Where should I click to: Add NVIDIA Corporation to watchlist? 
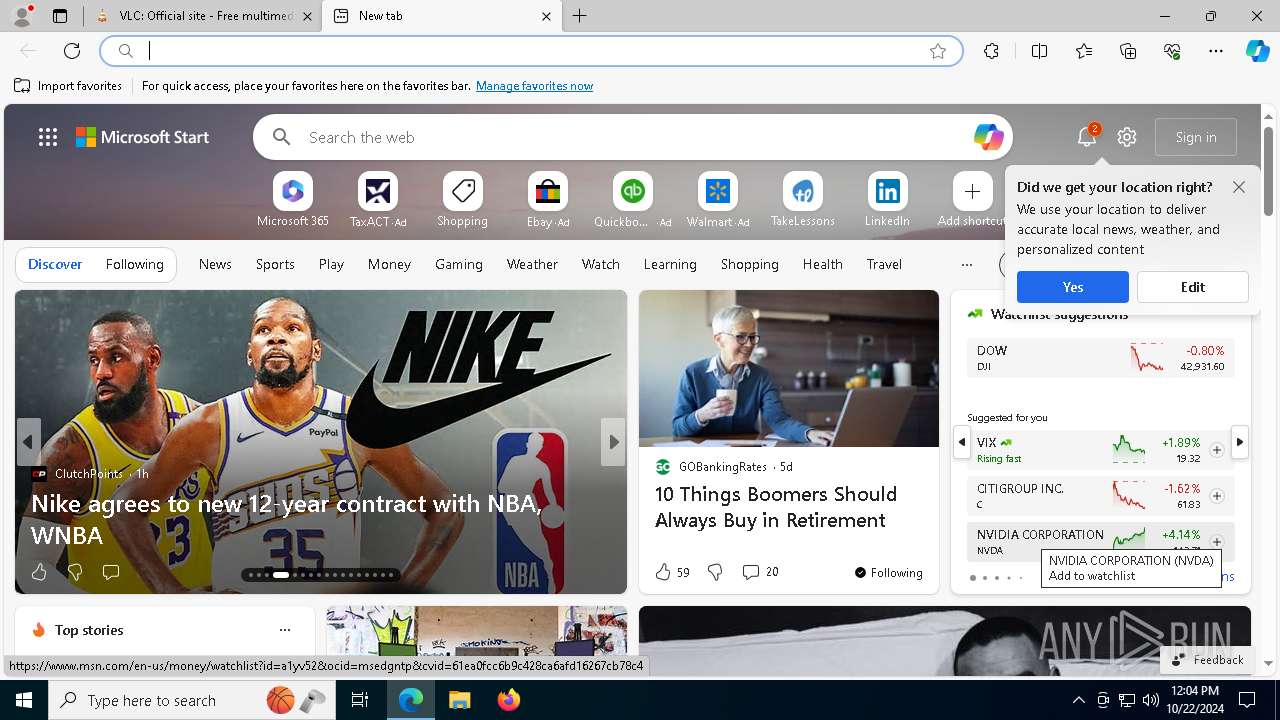(1216, 542)
